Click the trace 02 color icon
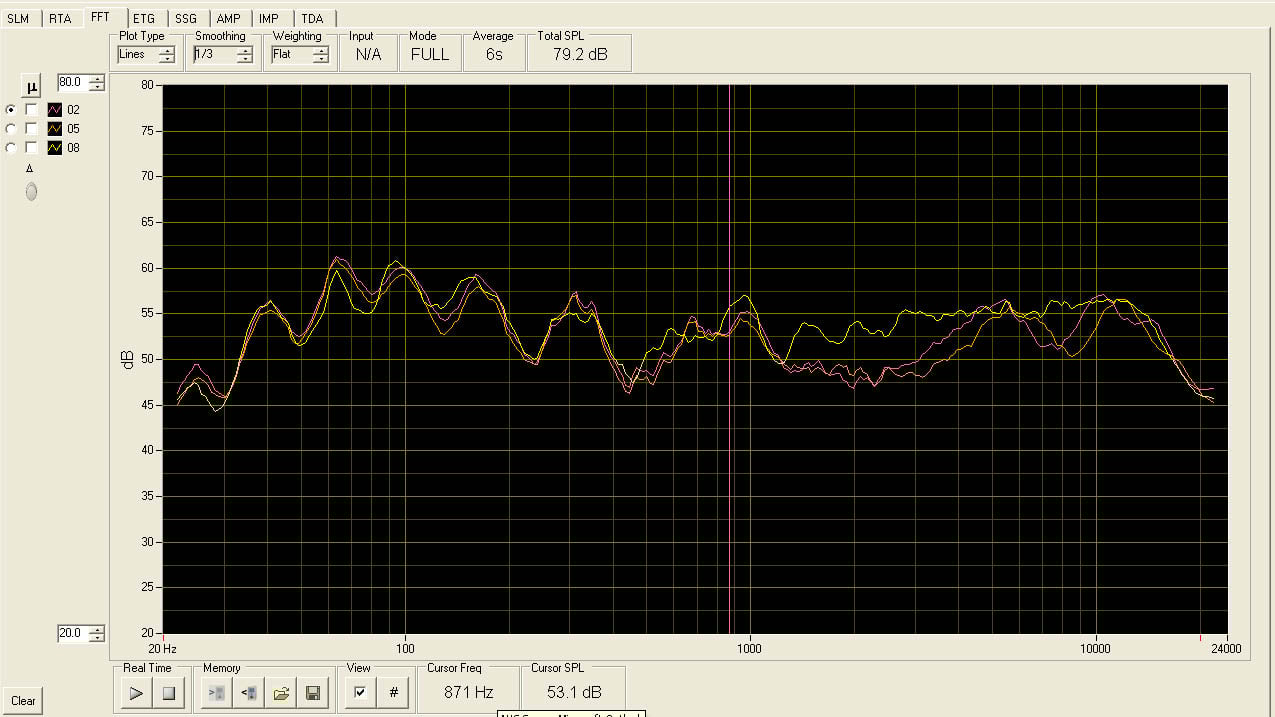 [56, 110]
